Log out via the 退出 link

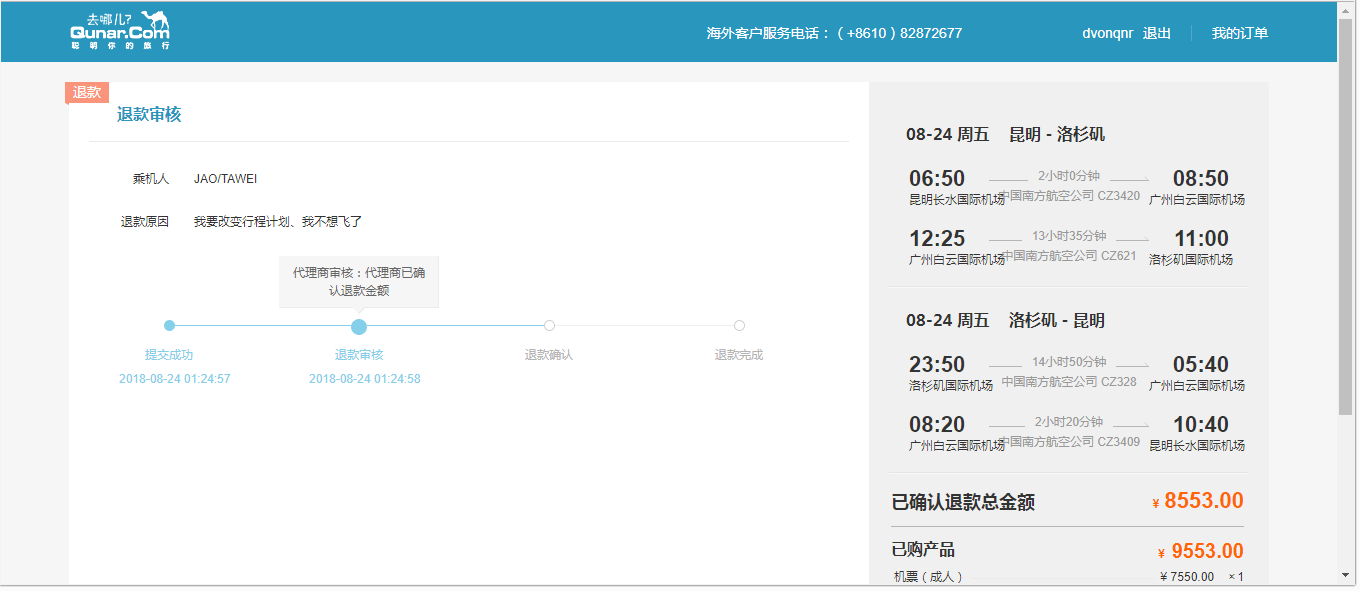pyautogui.click(x=1157, y=33)
